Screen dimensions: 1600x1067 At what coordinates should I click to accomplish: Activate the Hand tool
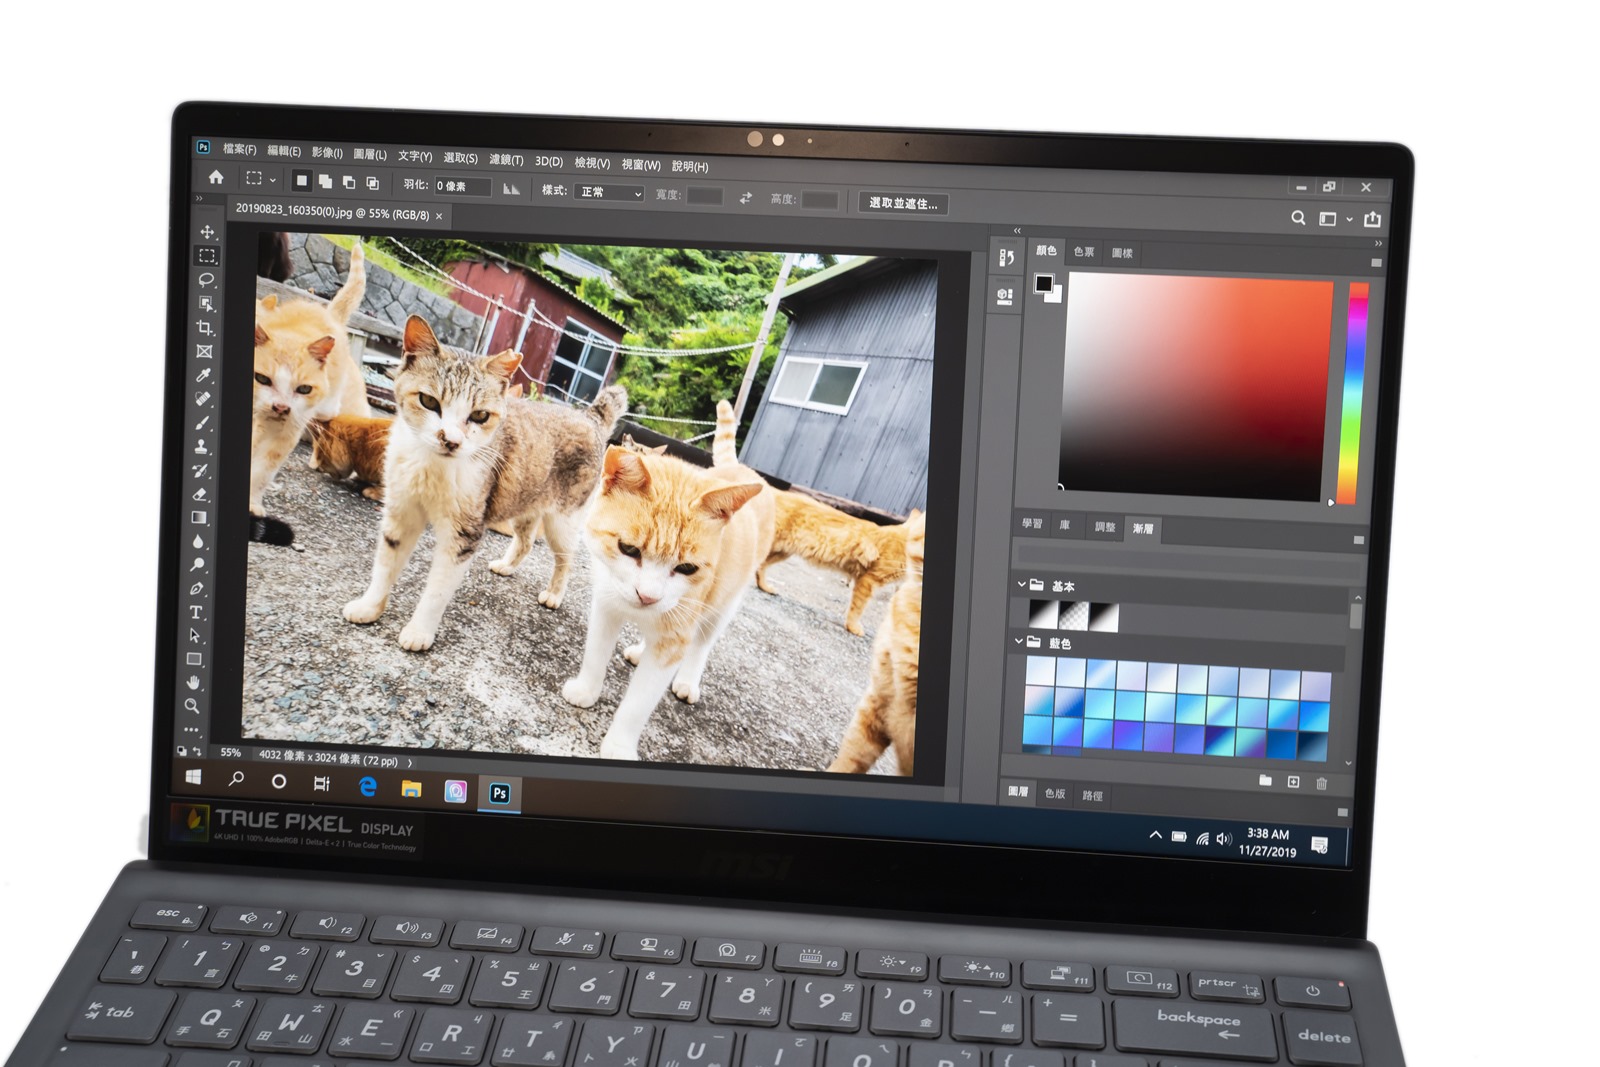coord(193,682)
